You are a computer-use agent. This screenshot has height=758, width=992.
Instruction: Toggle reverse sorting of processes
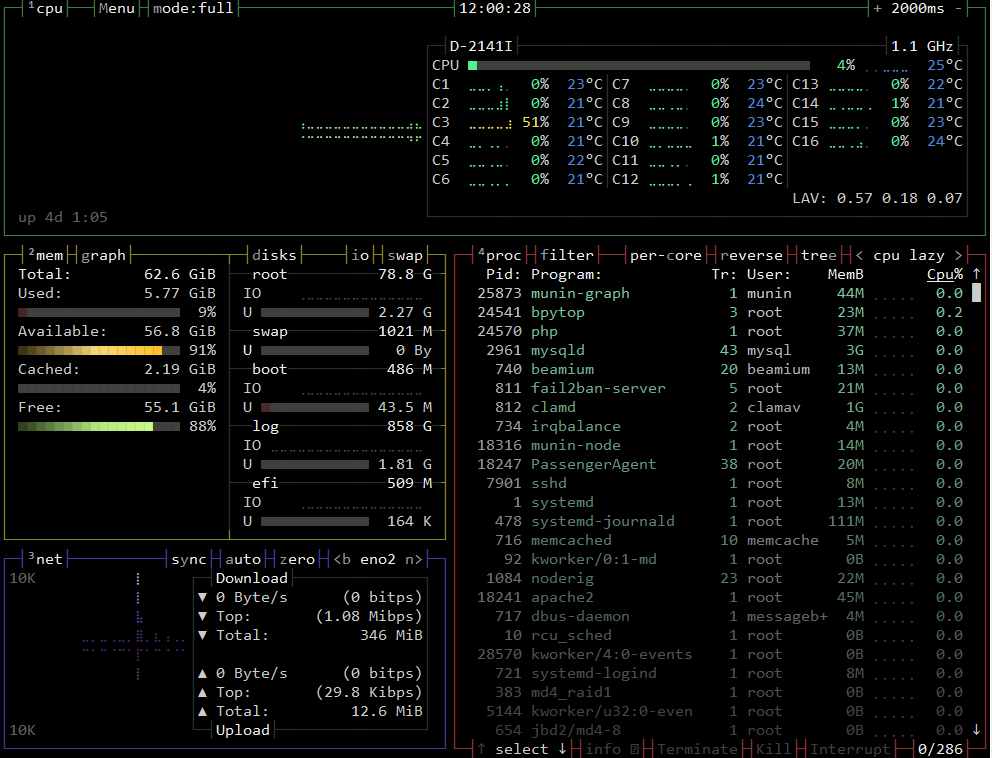pos(751,255)
